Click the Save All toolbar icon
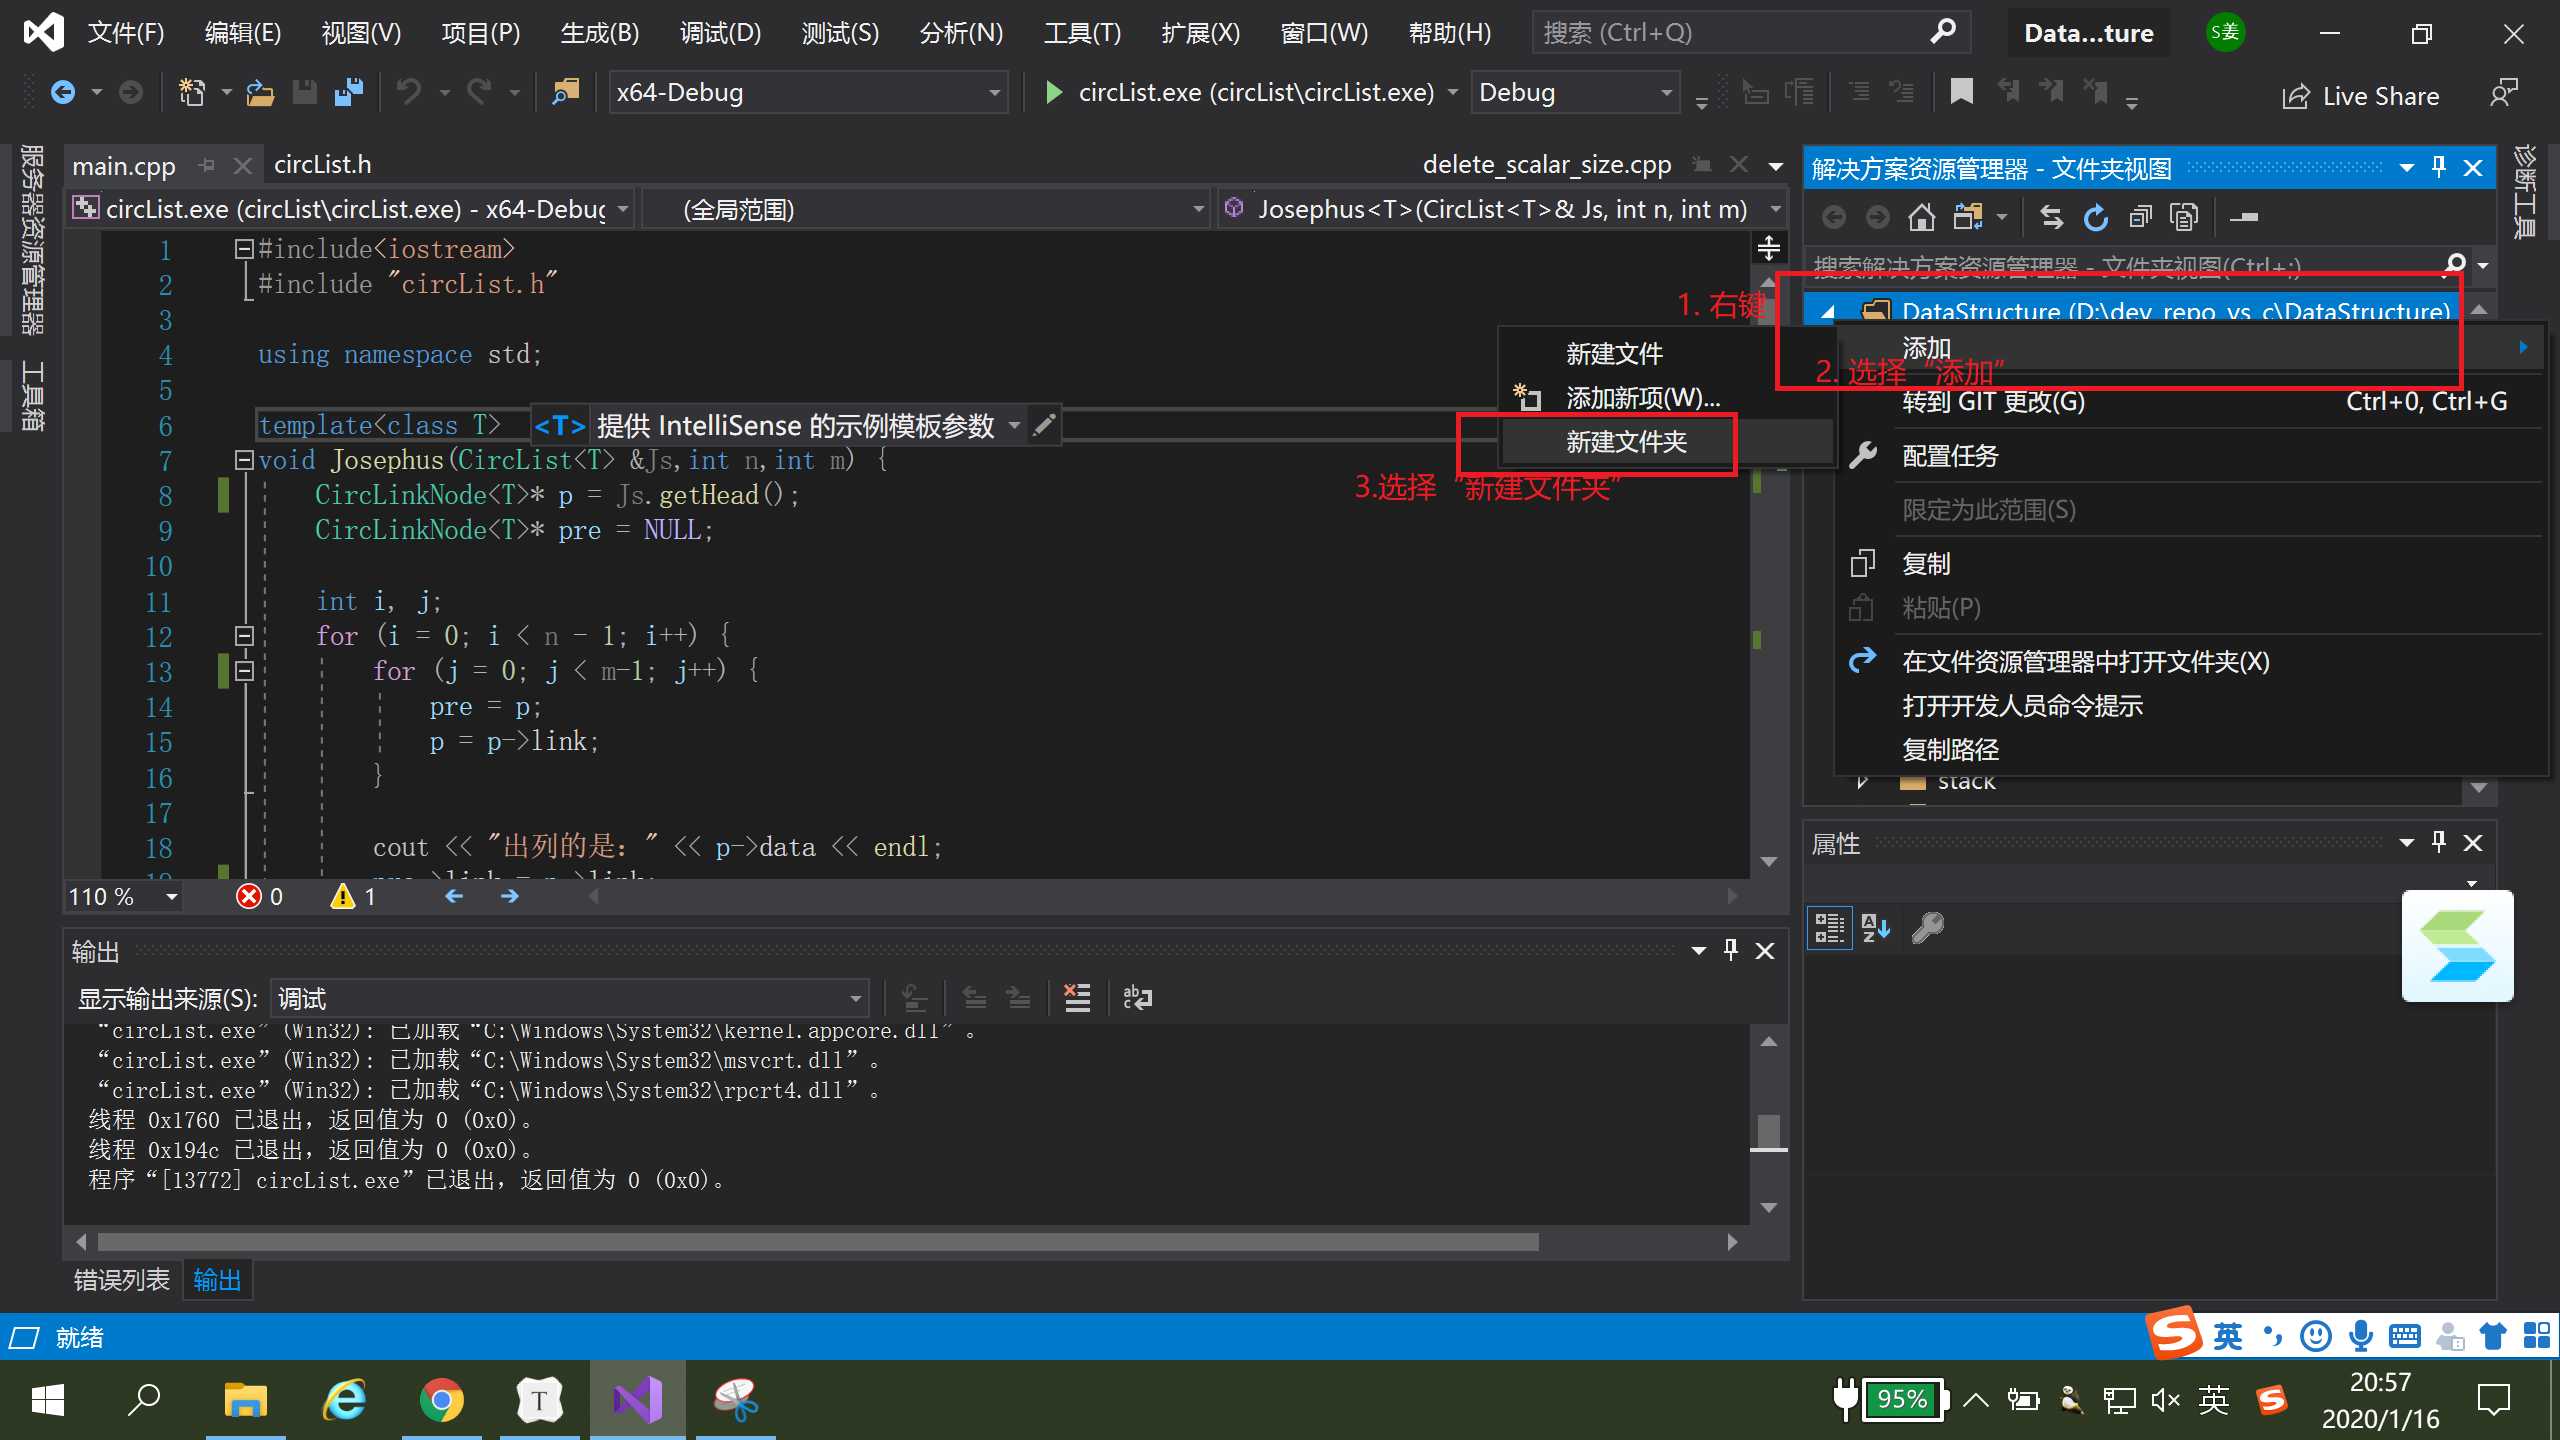2560x1440 pixels. [349, 93]
